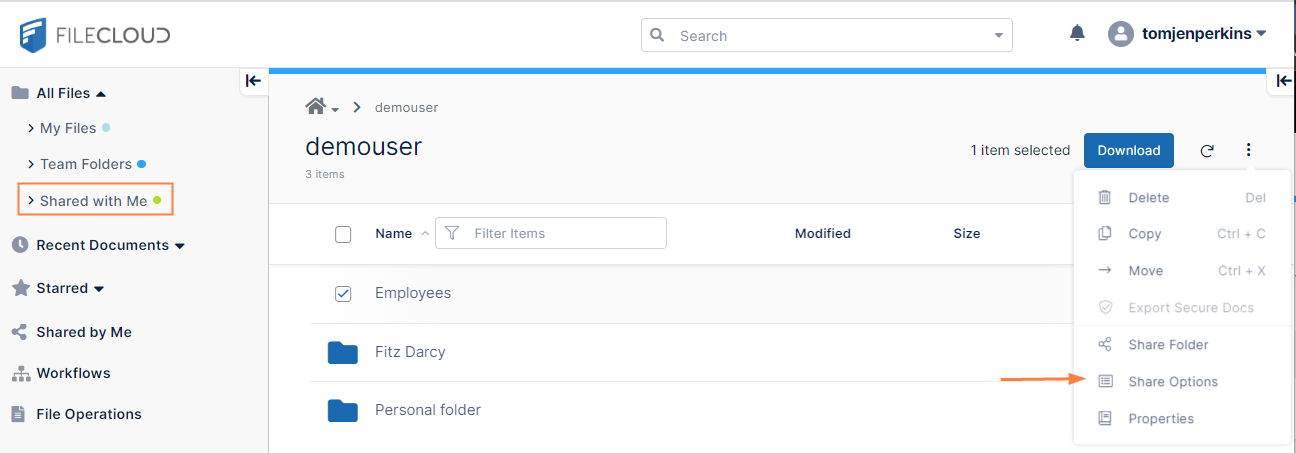This screenshot has height=453, width=1296.
Task: Uncheck the Employees checkbox
Action: [343, 293]
